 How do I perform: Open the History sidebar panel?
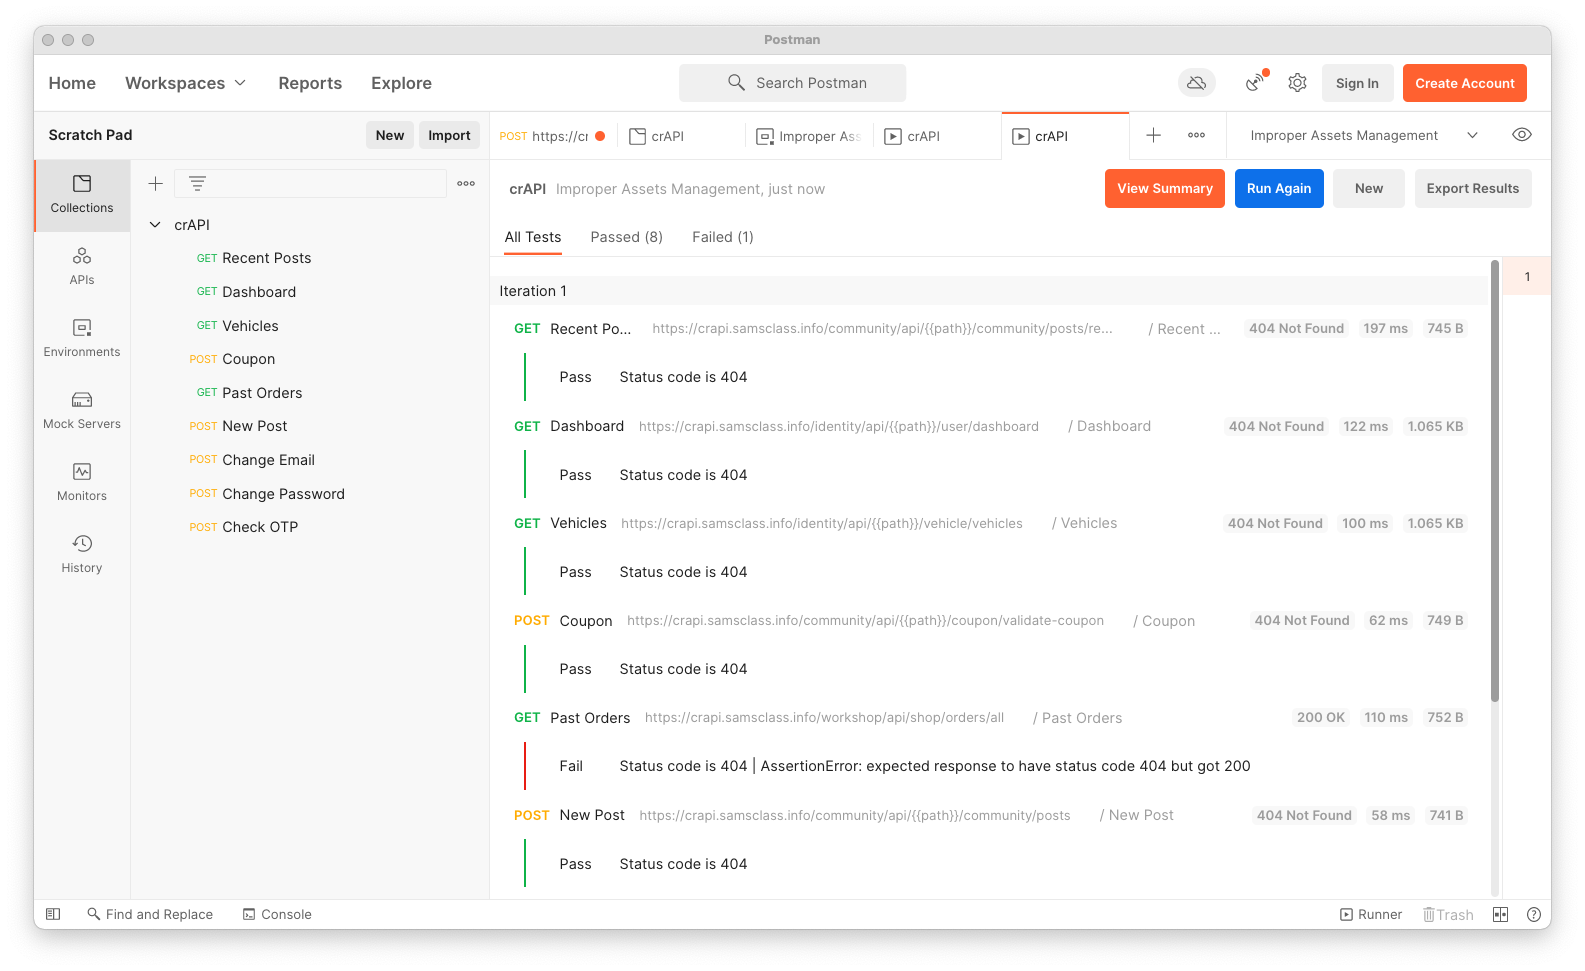pyautogui.click(x=82, y=555)
